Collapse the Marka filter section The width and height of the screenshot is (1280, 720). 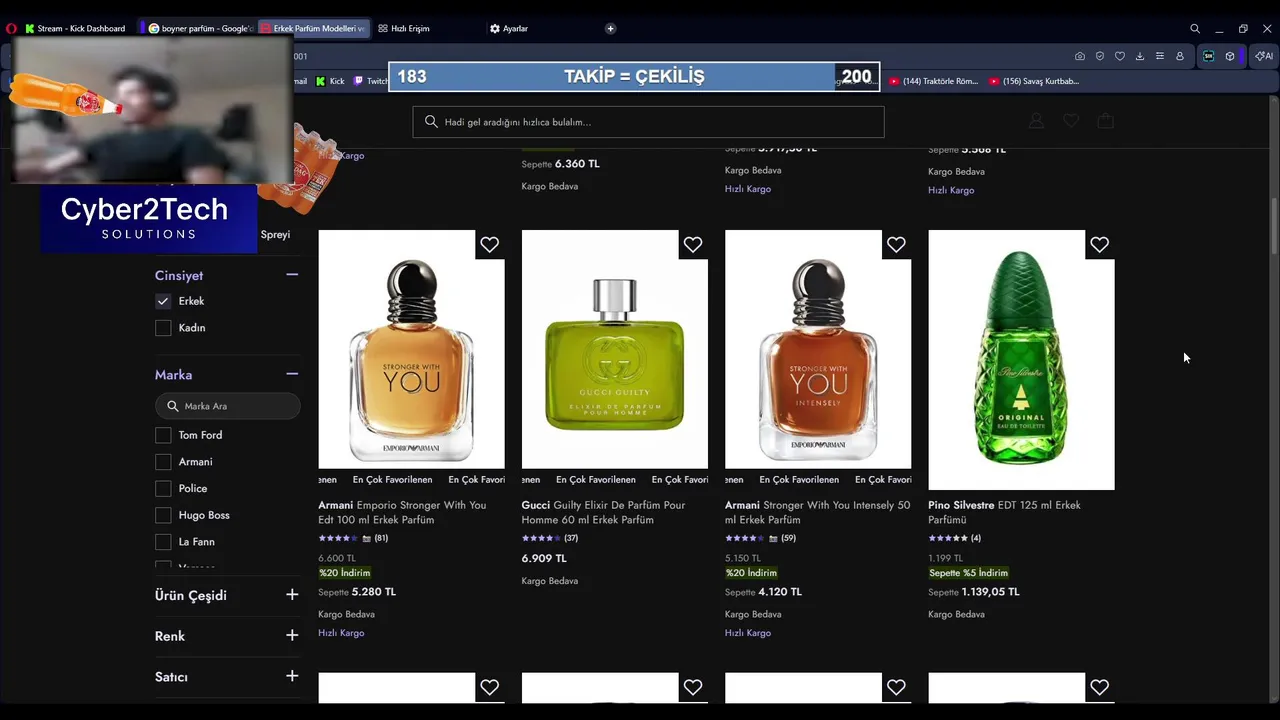pyautogui.click(x=292, y=374)
